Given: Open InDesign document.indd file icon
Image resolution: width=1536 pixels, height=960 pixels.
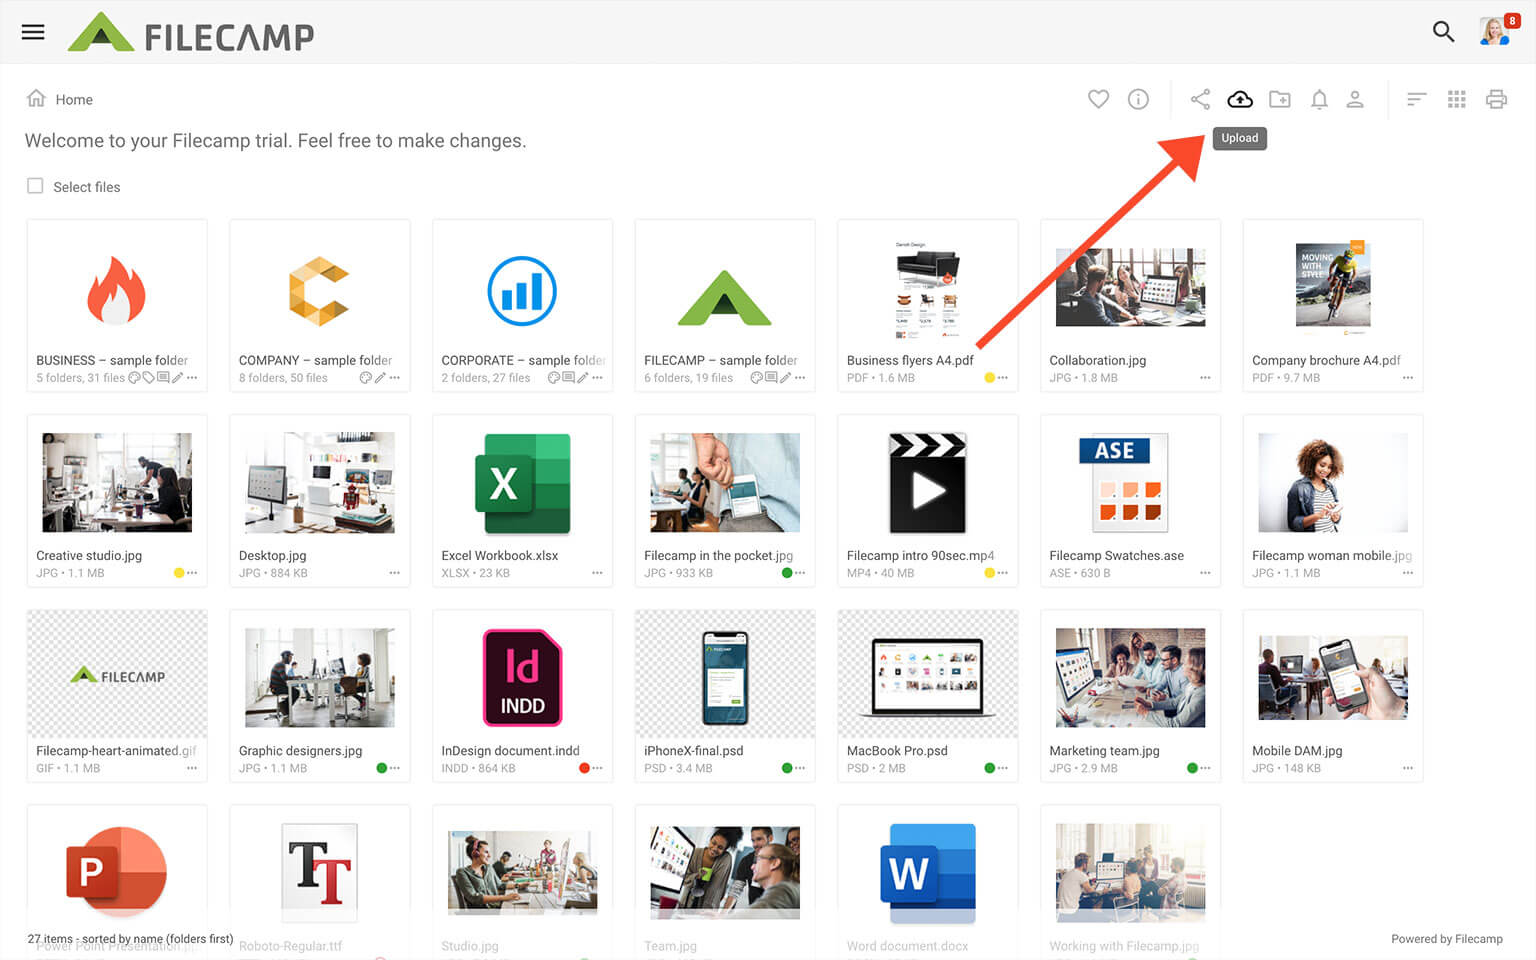Looking at the screenshot, I should pyautogui.click(x=522, y=677).
